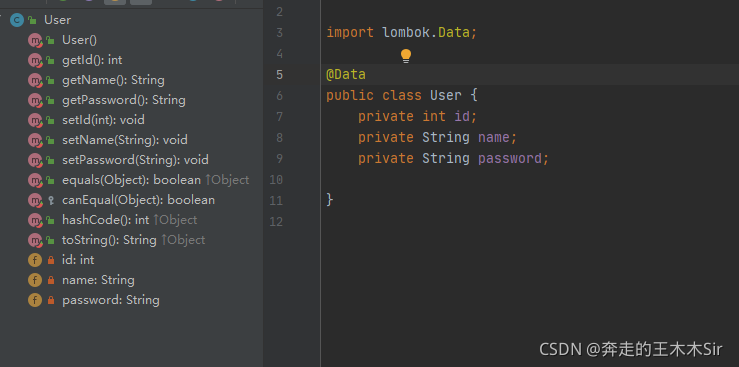Click gutter line number 10
Viewport: 739px width, 367px height.
coord(276,179)
